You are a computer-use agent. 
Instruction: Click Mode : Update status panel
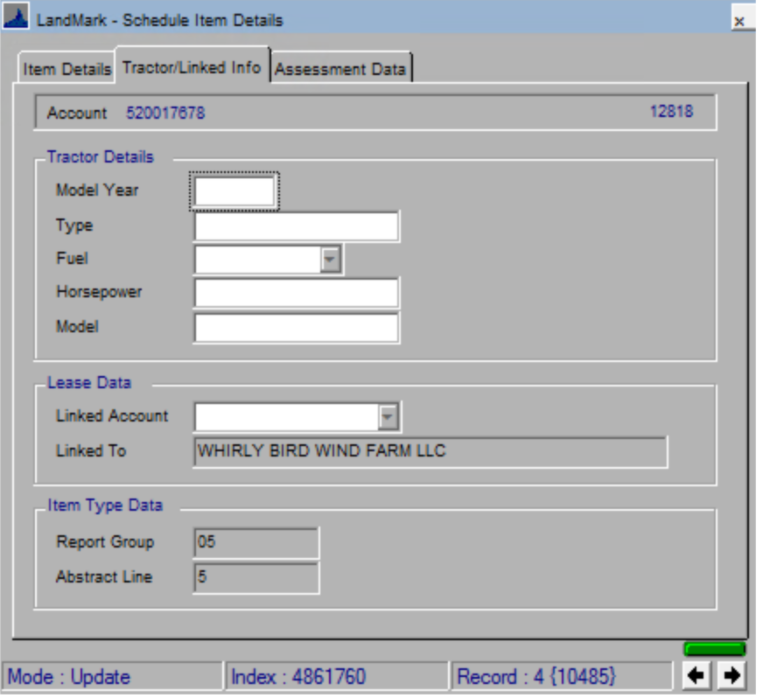point(112,676)
